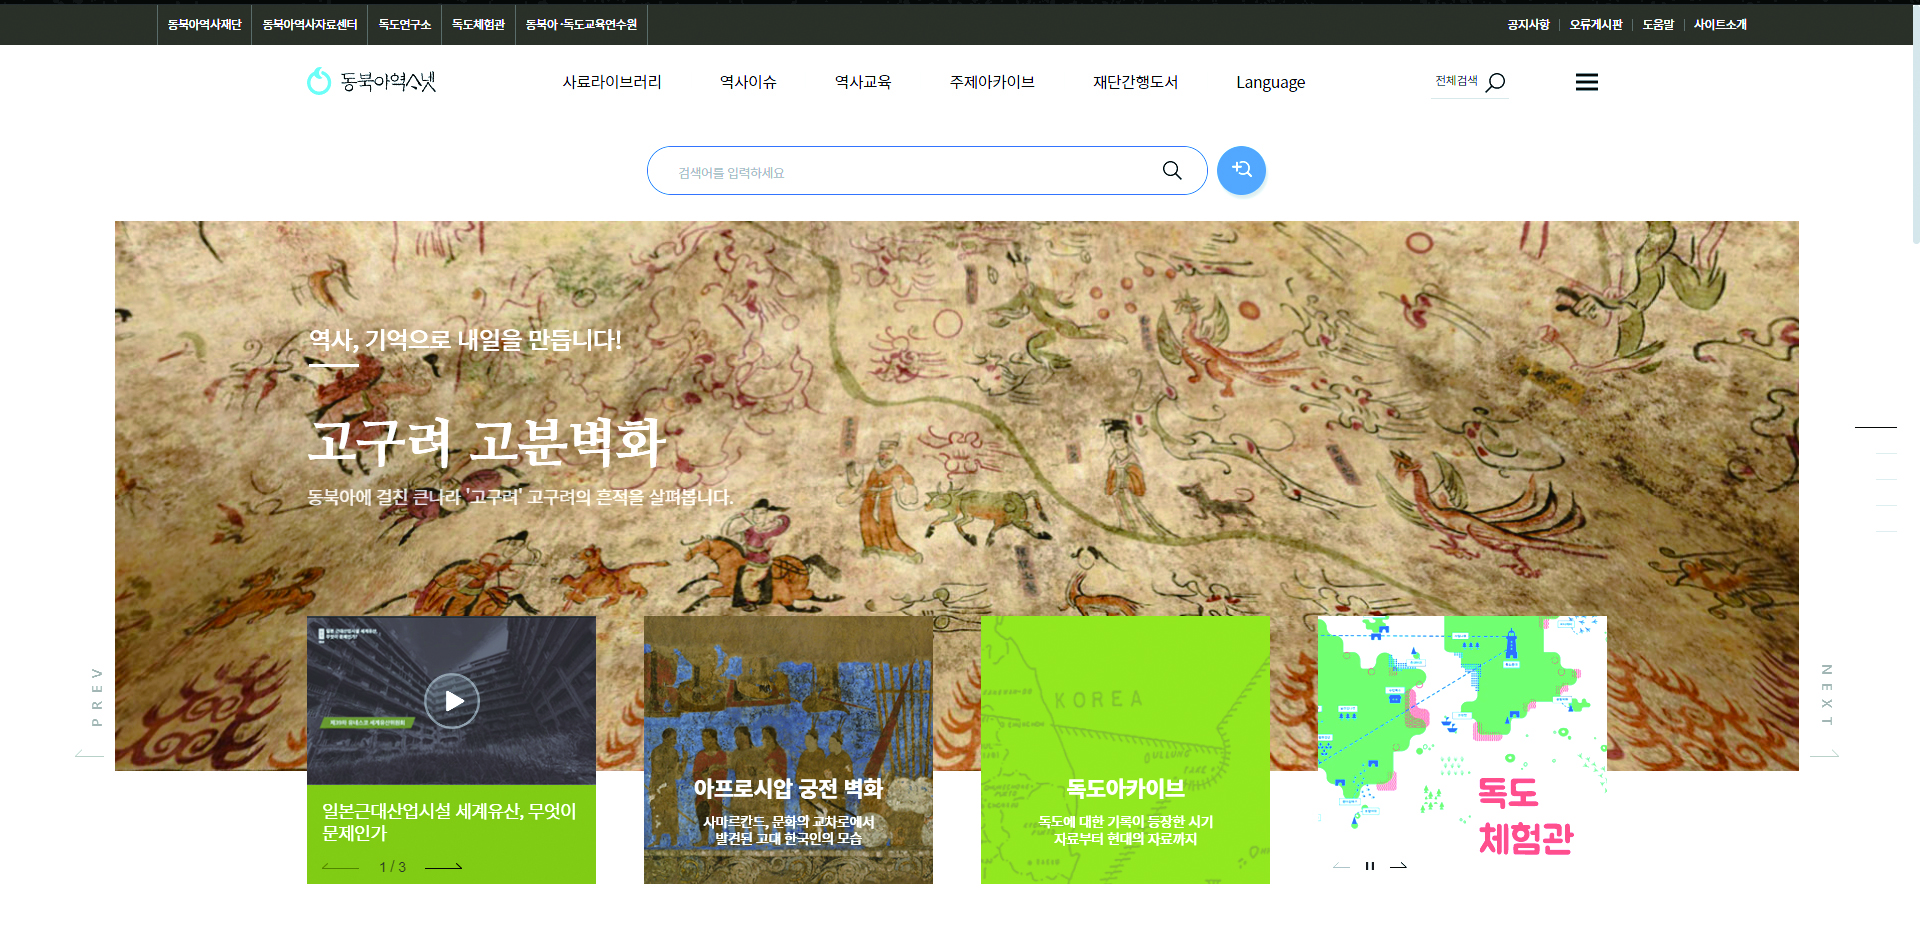
Task: Focus the 검색어를 입력하세요 search field
Action: (905, 171)
